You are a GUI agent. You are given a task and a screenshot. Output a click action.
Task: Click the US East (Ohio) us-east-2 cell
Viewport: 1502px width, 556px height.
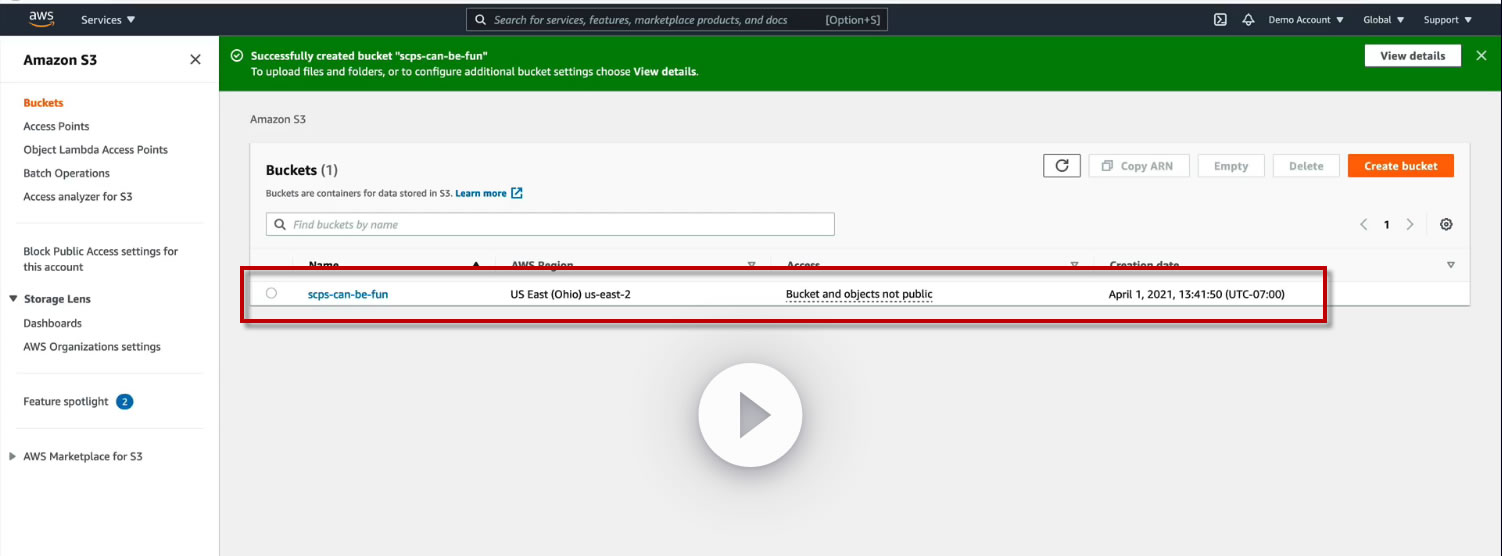(x=570, y=294)
